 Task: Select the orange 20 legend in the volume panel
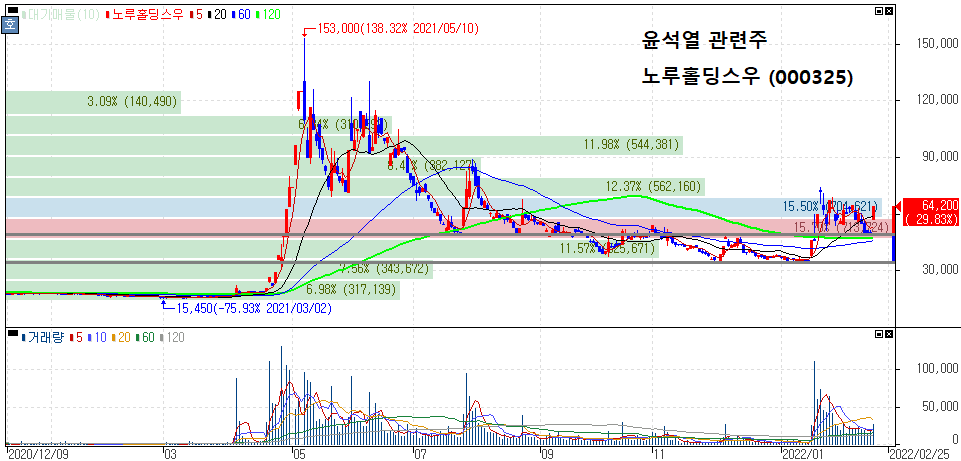click(x=121, y=337)
